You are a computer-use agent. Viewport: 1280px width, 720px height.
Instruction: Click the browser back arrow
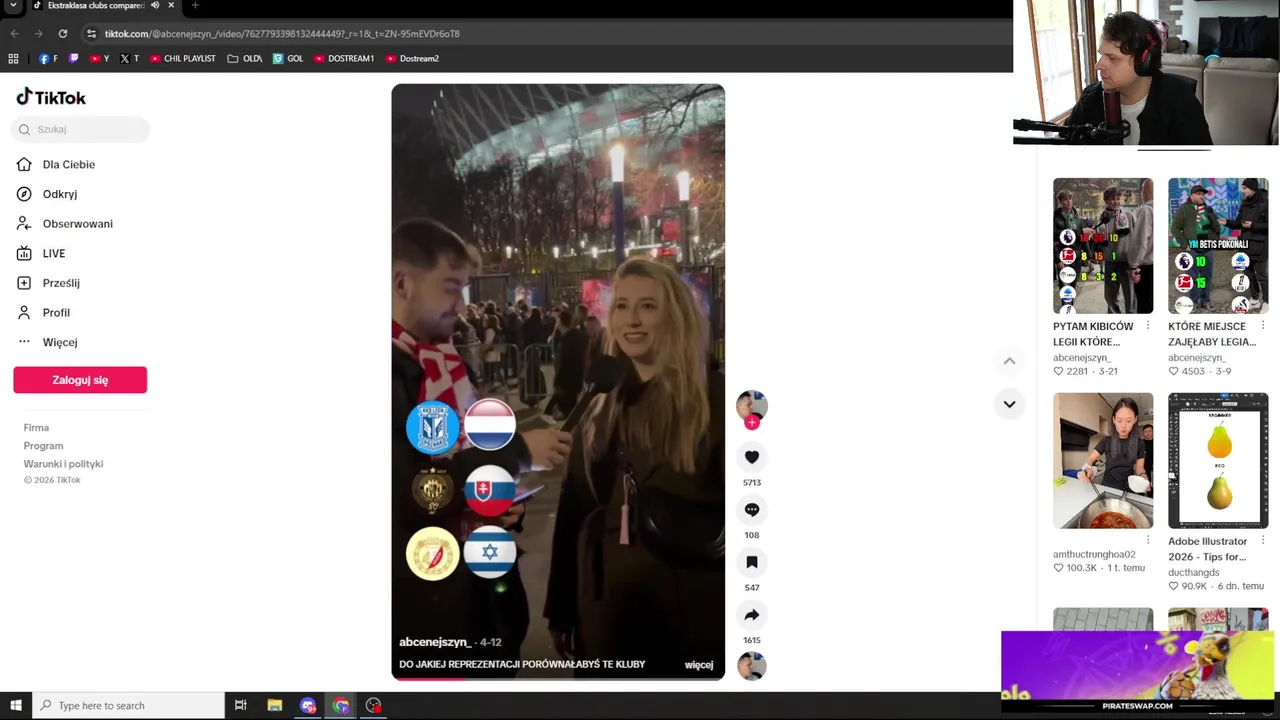(x=14, y=34)
